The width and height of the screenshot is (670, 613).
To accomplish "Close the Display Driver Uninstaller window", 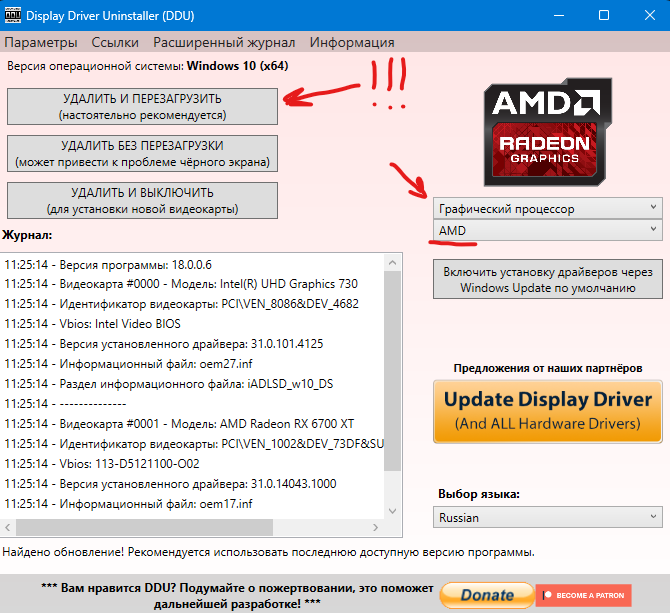I will click(x=650, y=15).
